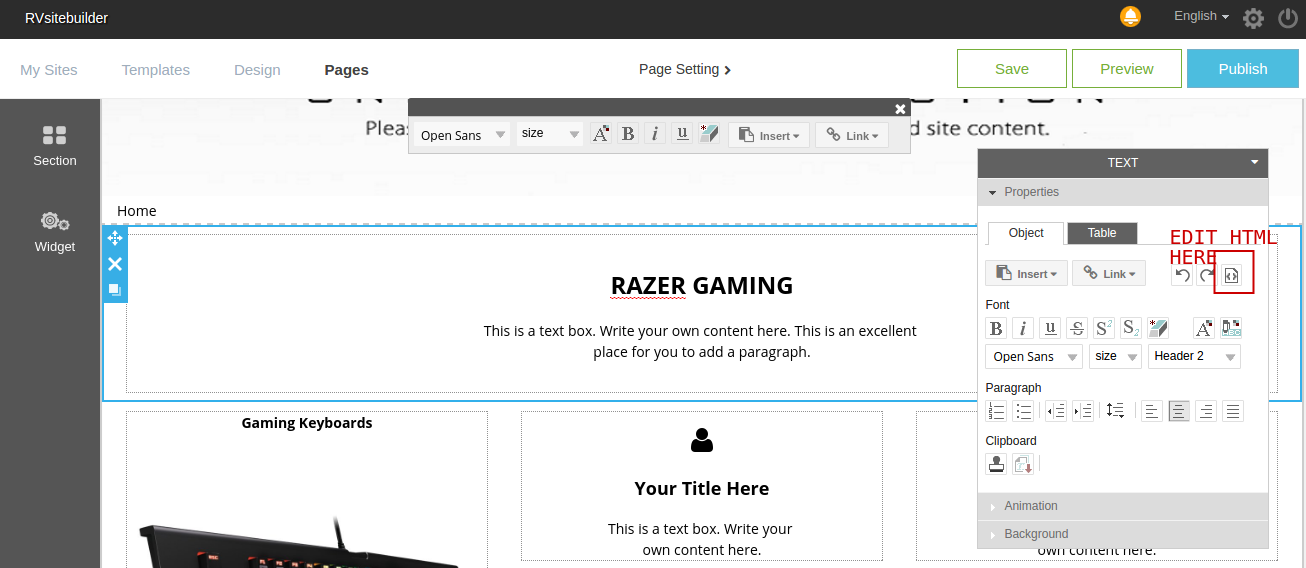Open the settings gear in top bar
The height and width of the screenshot is (568, 1306).
click(1253, 18)
